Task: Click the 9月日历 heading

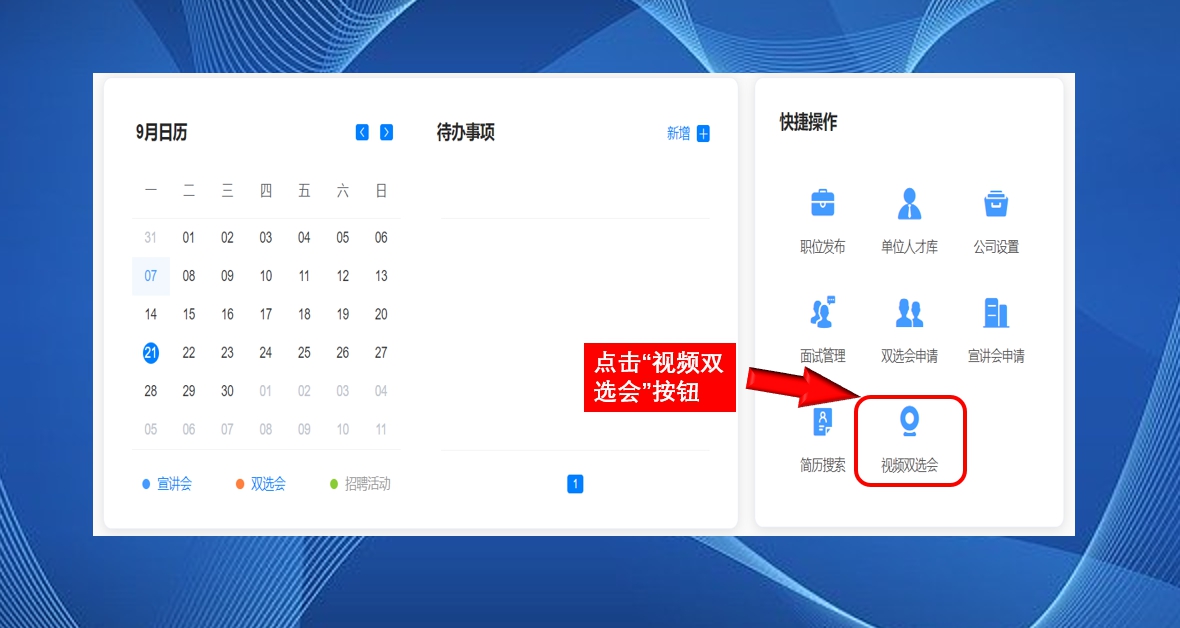Action: (x=161, y=133)
